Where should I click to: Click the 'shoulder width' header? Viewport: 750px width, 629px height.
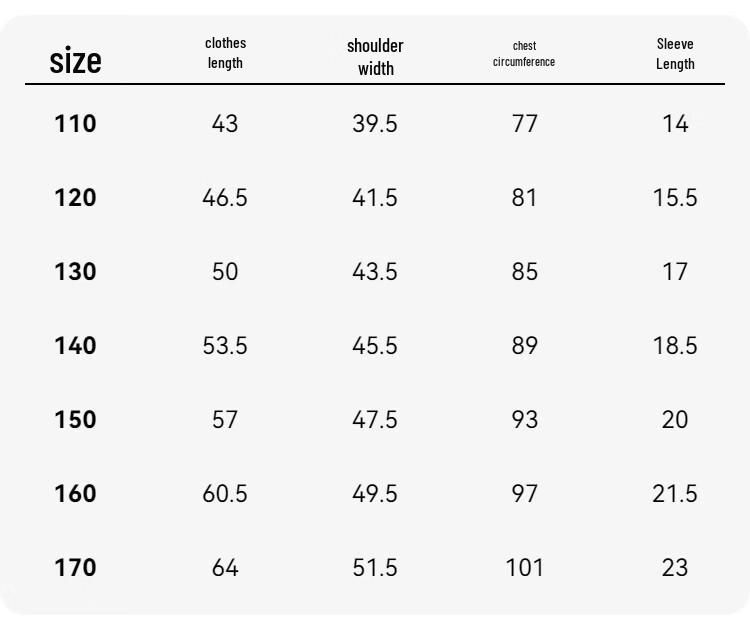coord(375,57)
